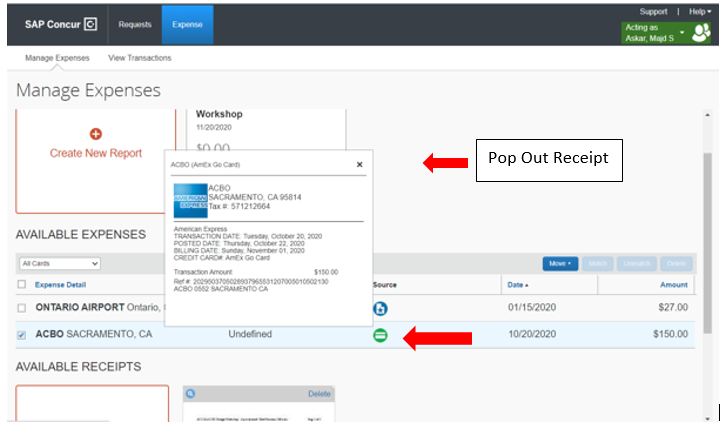
Task: Delete the available receipt image
Action: [x=319, y=394]
